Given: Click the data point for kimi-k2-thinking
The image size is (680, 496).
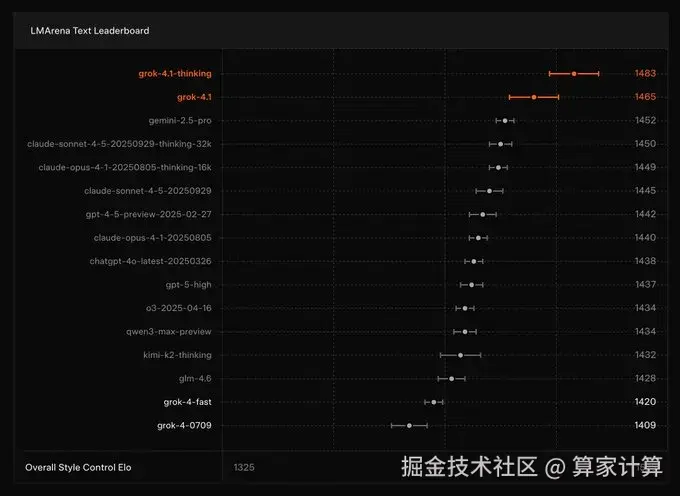Looking at the screenshot, I should click(x=461, y=355).
